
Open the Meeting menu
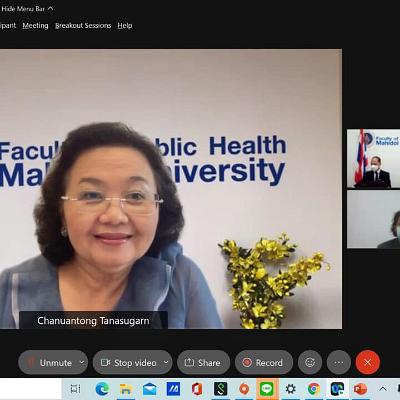coord(35,26)
